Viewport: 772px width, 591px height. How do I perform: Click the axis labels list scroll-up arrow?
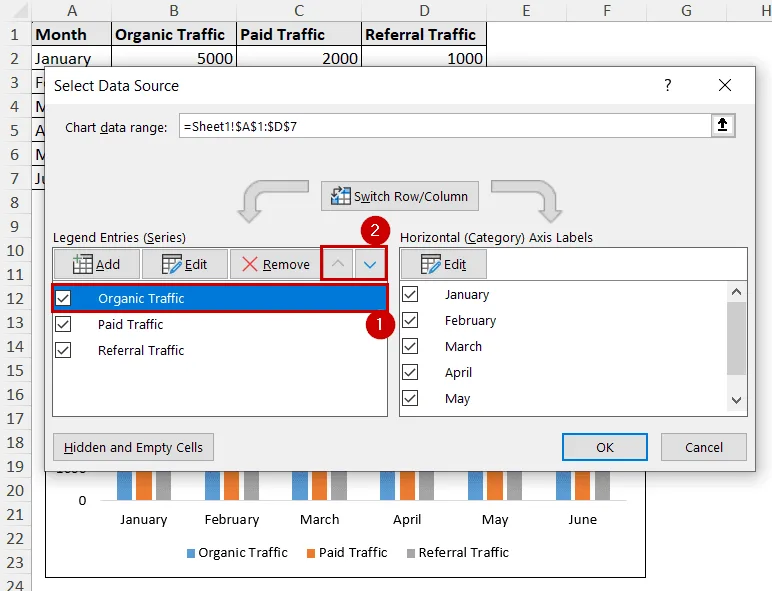pyautogui.click(x=737, y=292)
